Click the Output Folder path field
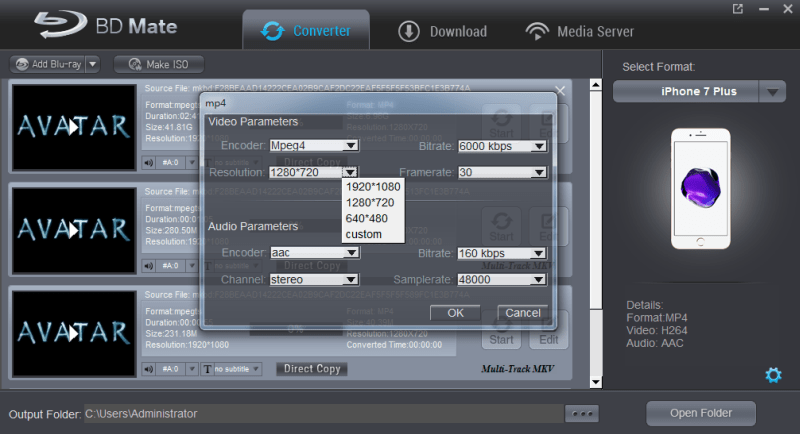The width and height of the screenshot is (800, 434). [x=323, y=414]
